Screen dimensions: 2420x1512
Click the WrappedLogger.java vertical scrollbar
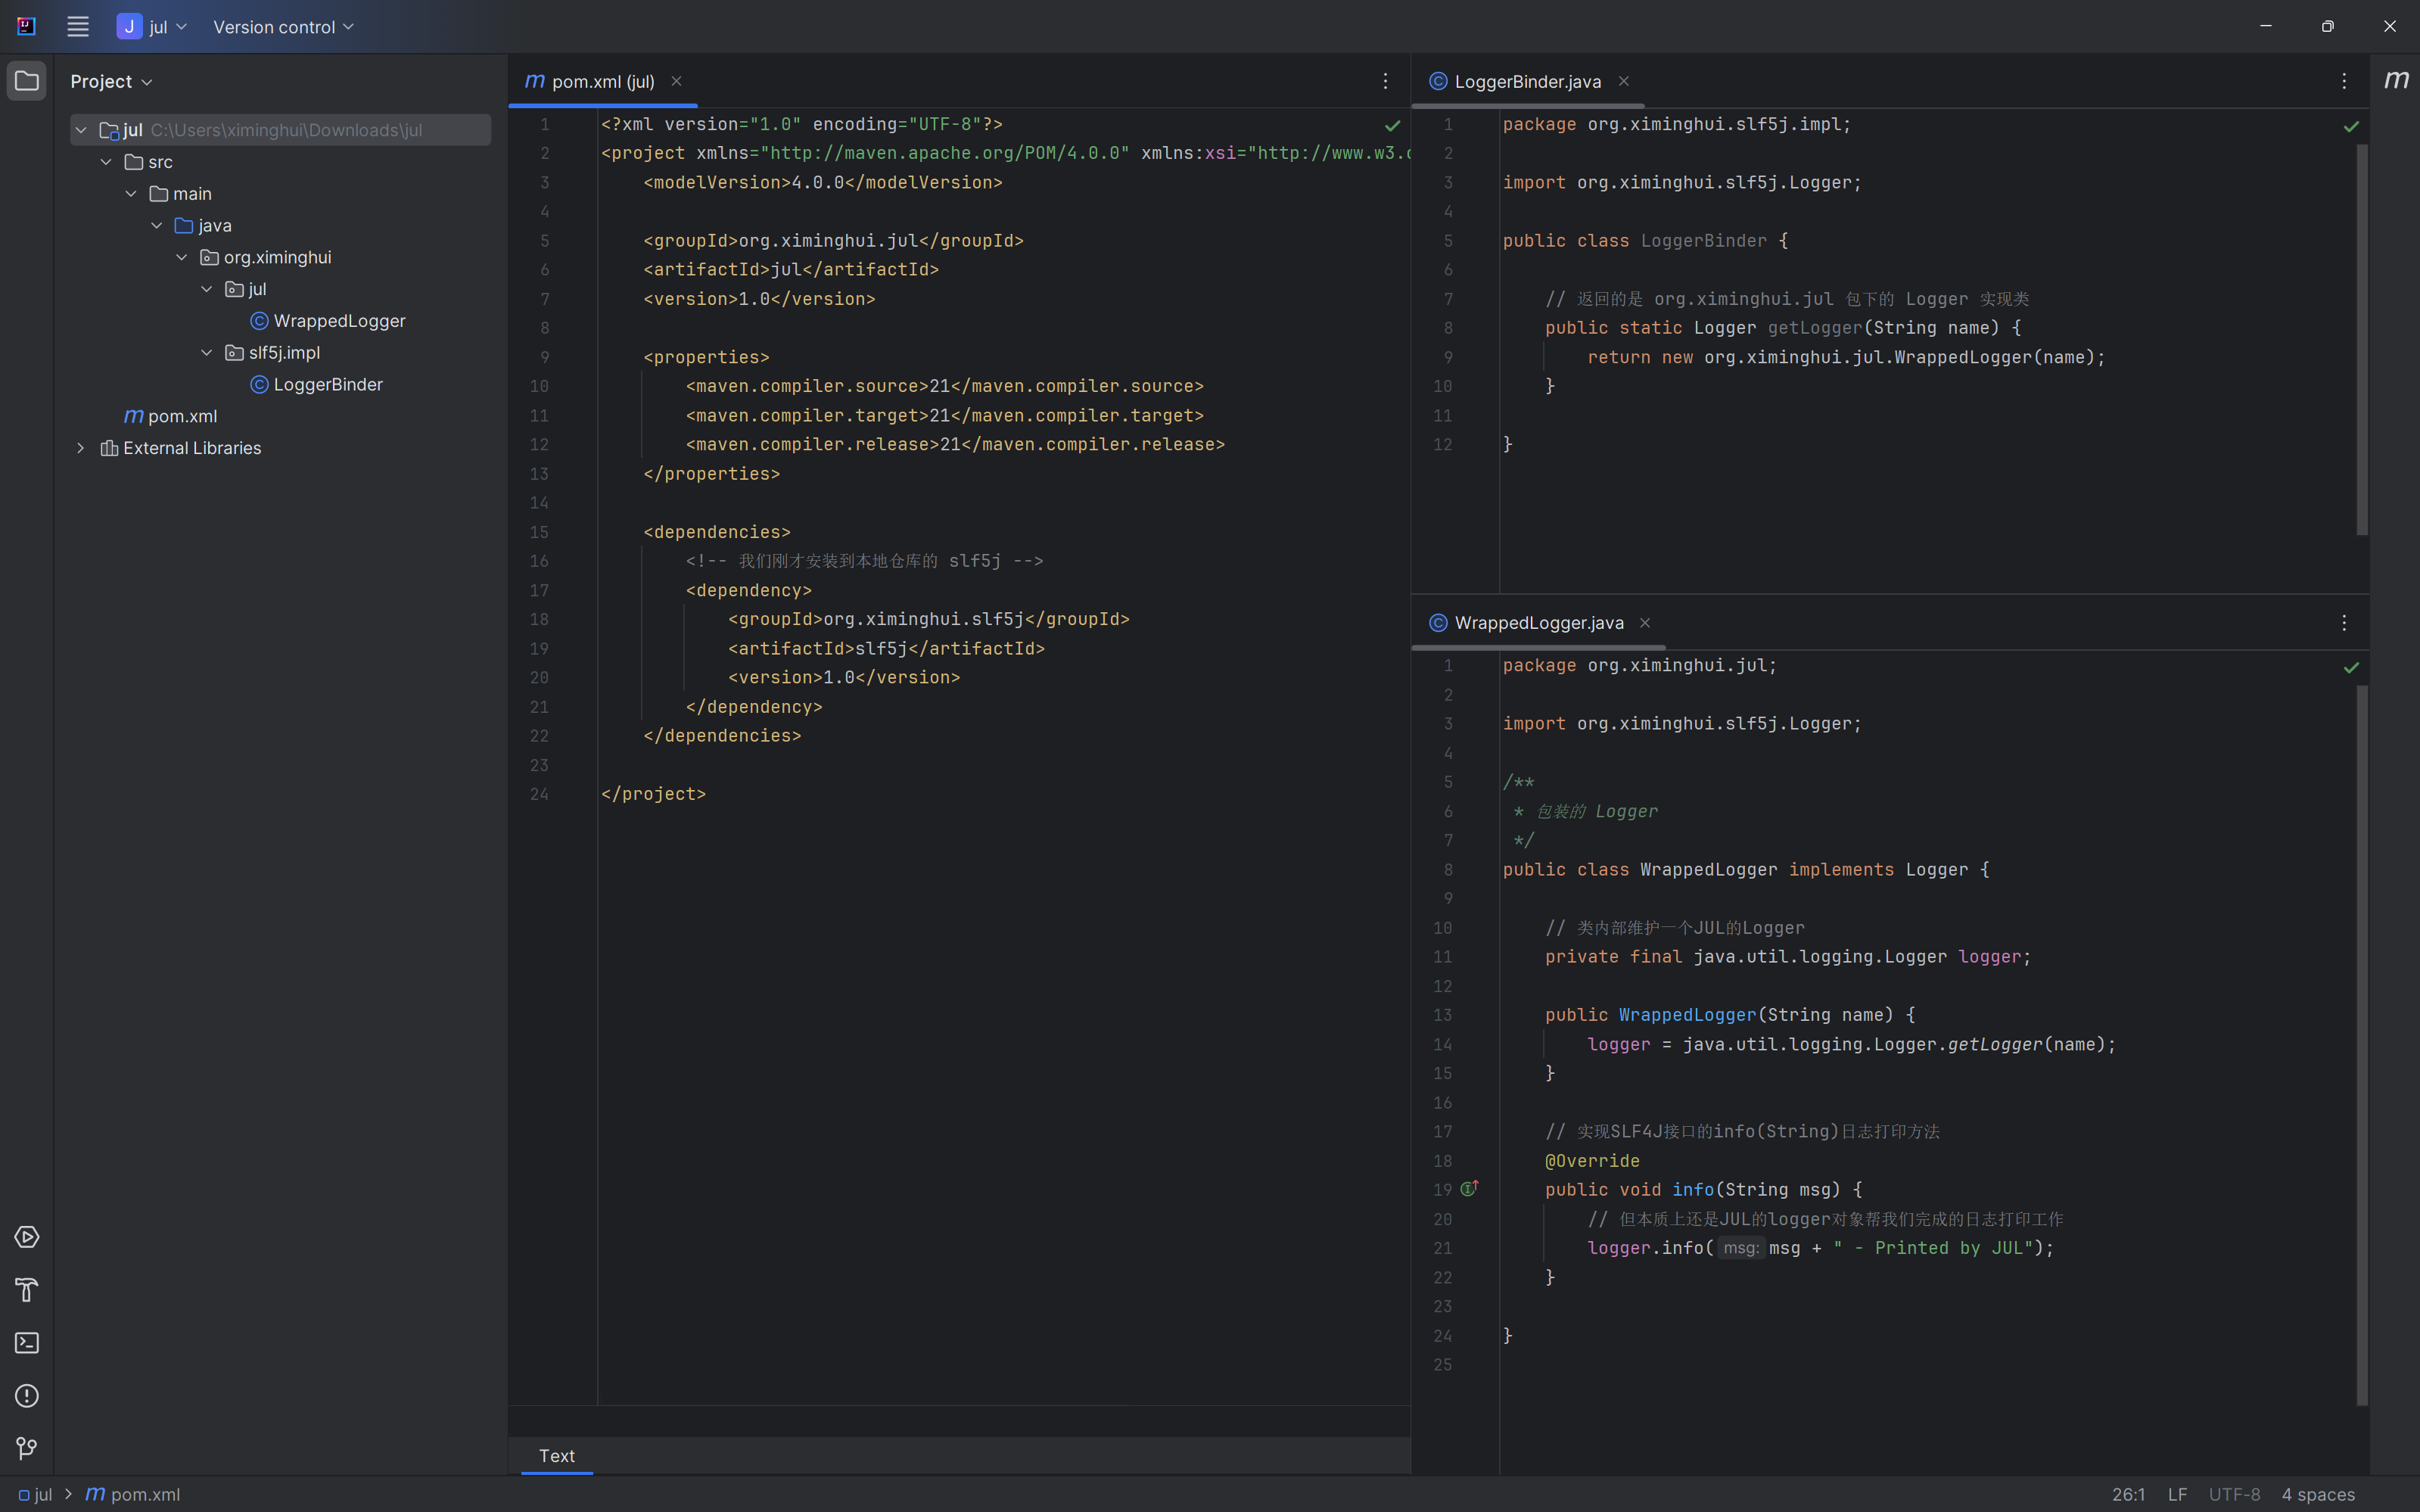tap(2361, 1045)
